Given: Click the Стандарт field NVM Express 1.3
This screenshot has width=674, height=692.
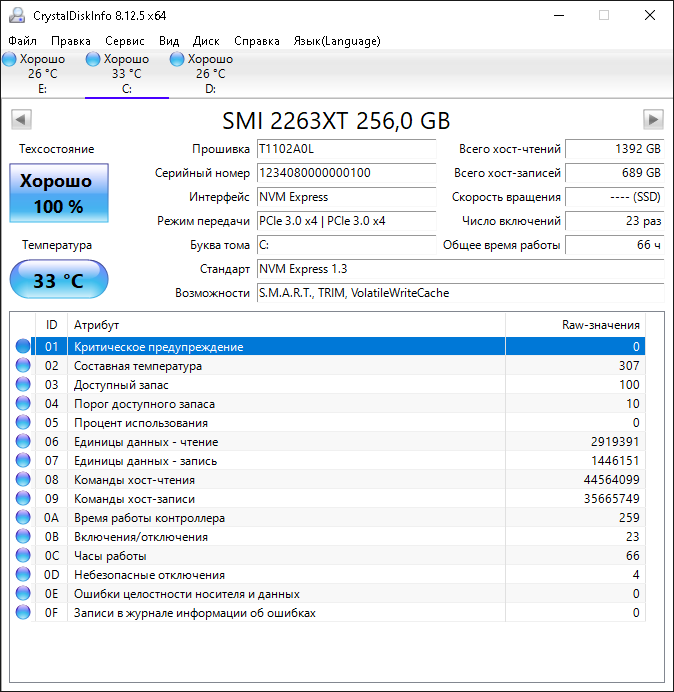Looking at the screenshot, I should click(x=460, y=269).
